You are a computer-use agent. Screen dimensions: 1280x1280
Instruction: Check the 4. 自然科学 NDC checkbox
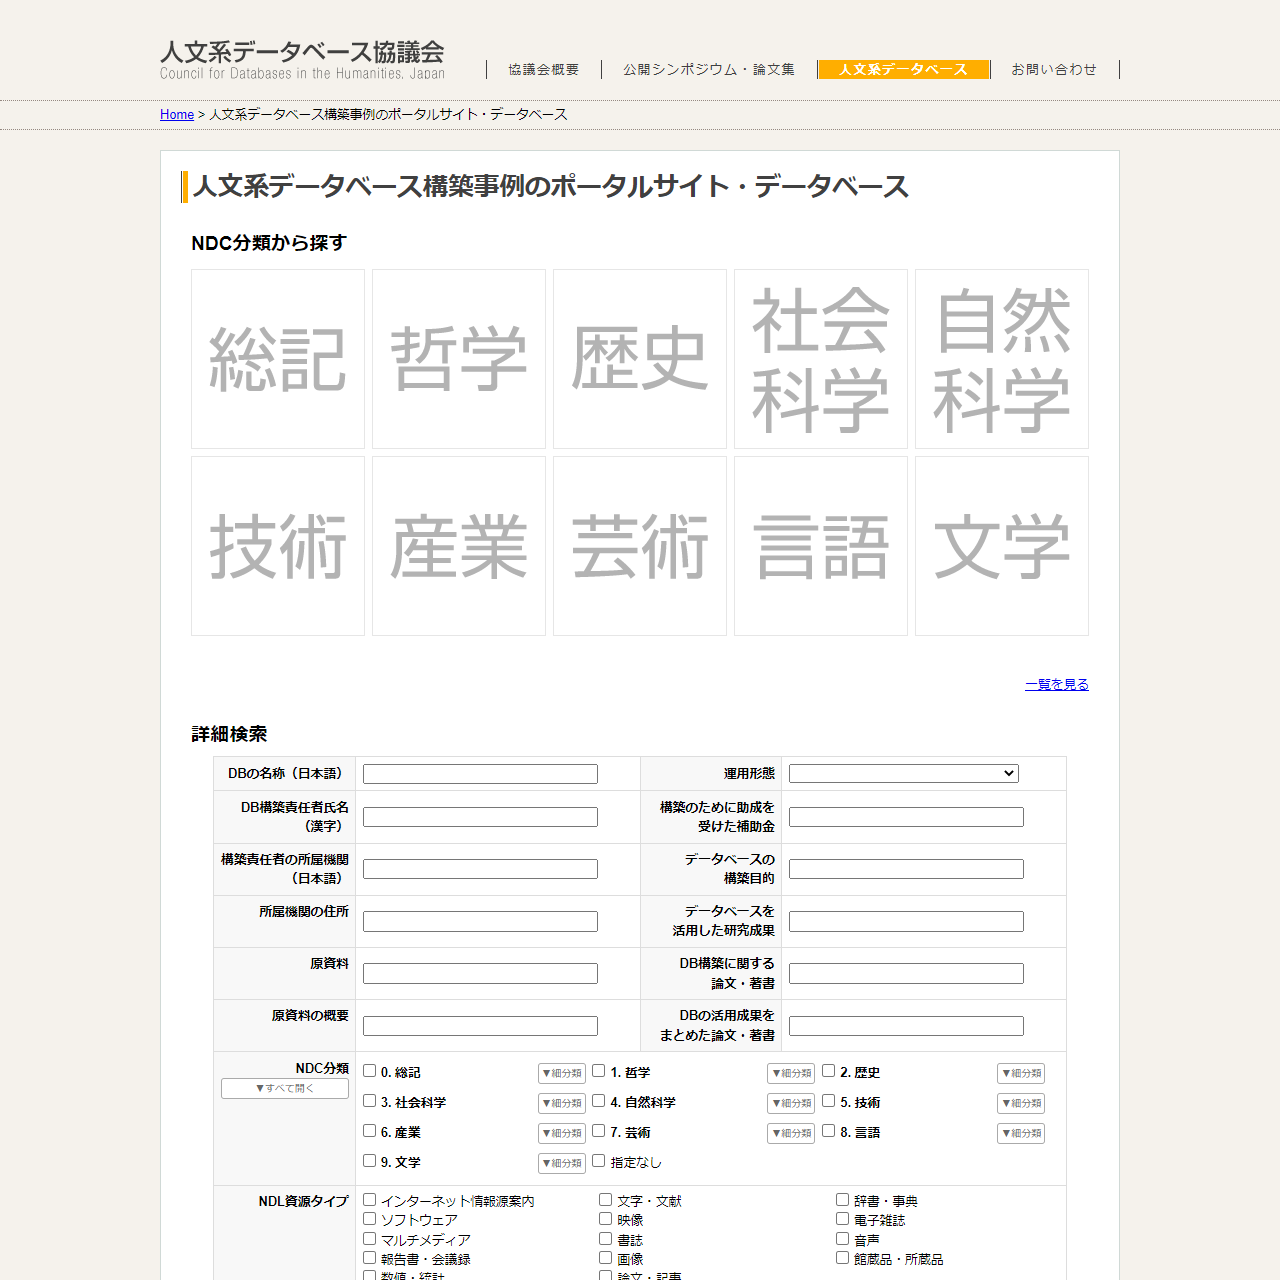point(599,1101)
